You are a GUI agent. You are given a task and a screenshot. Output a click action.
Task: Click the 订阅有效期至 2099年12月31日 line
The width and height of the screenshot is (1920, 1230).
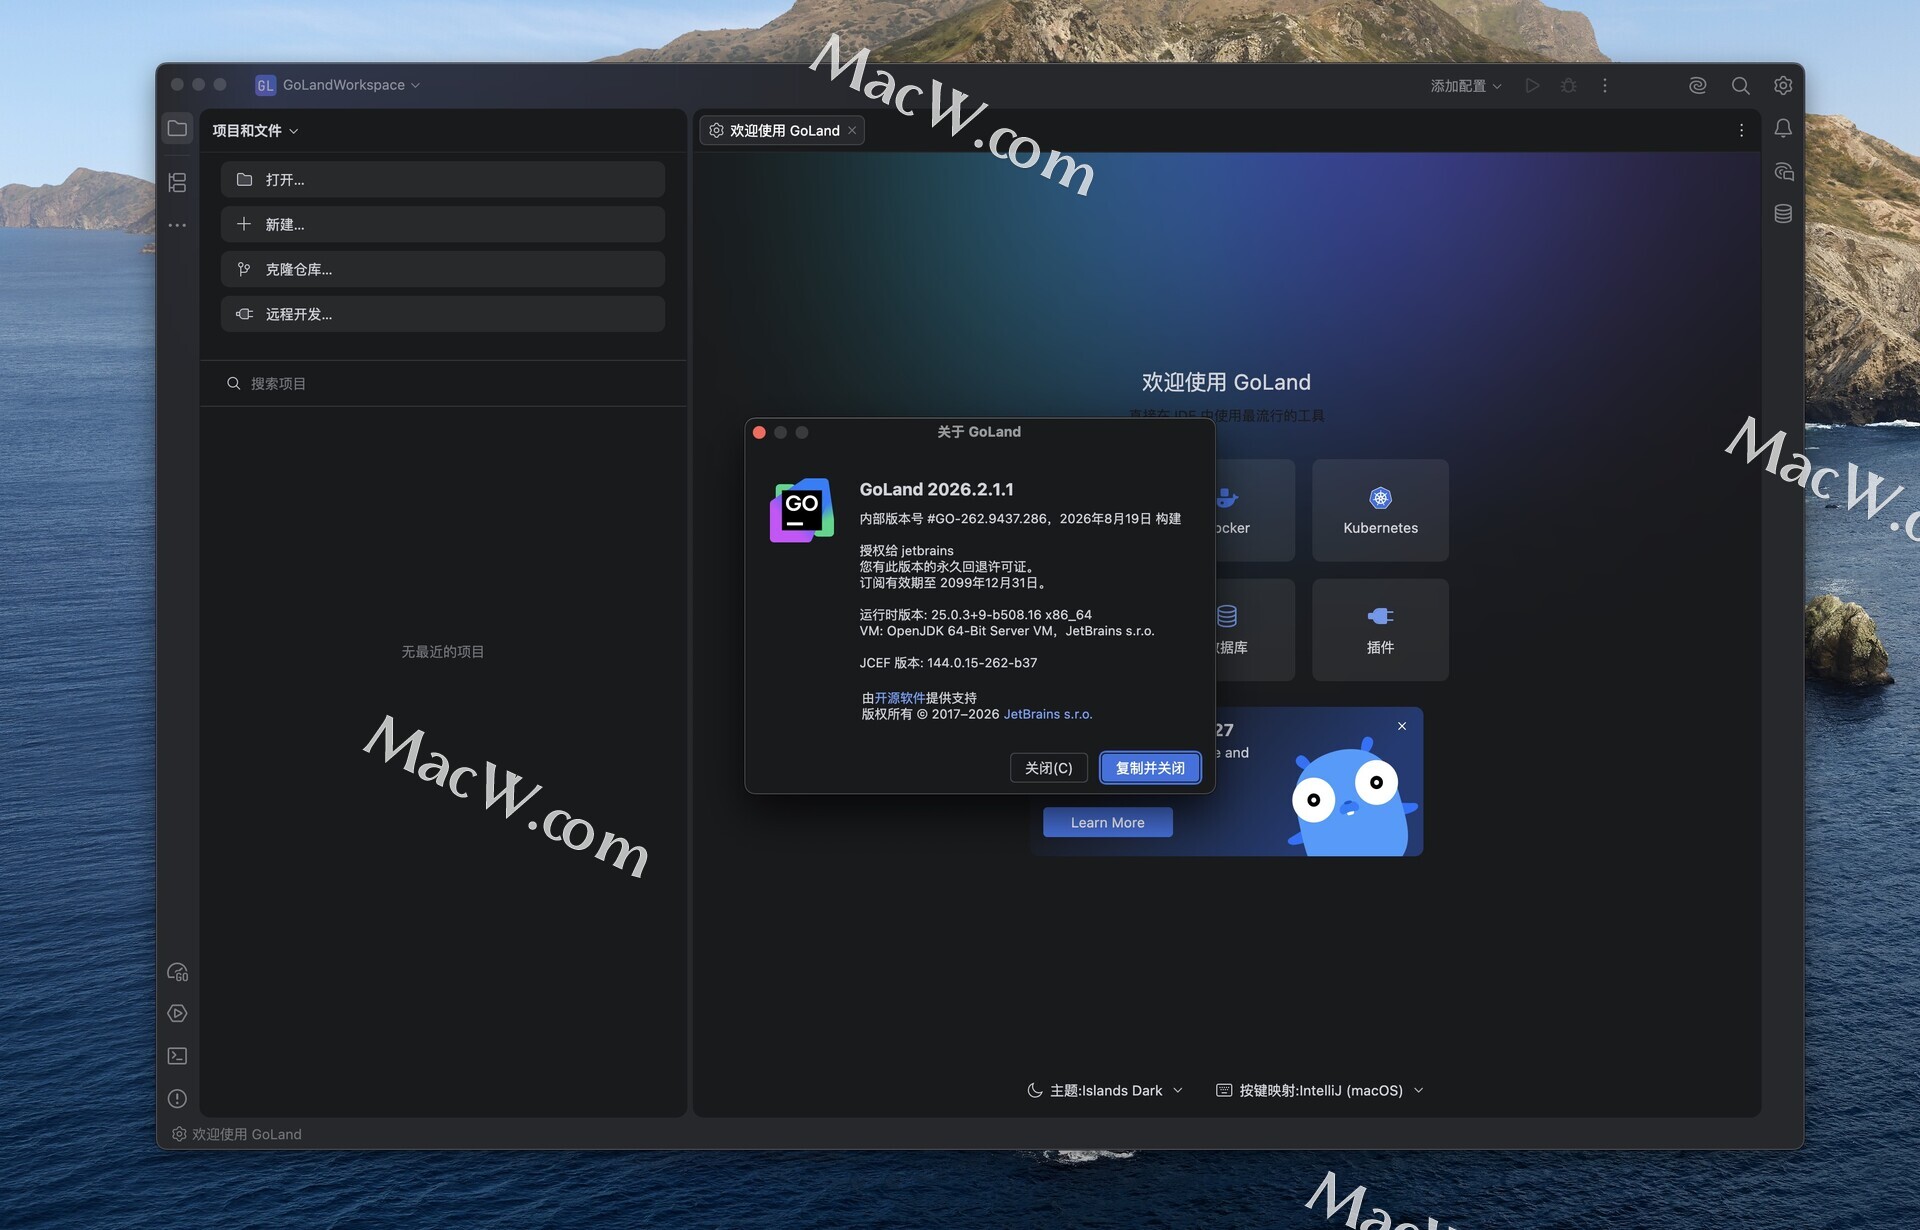click(953, 583)
